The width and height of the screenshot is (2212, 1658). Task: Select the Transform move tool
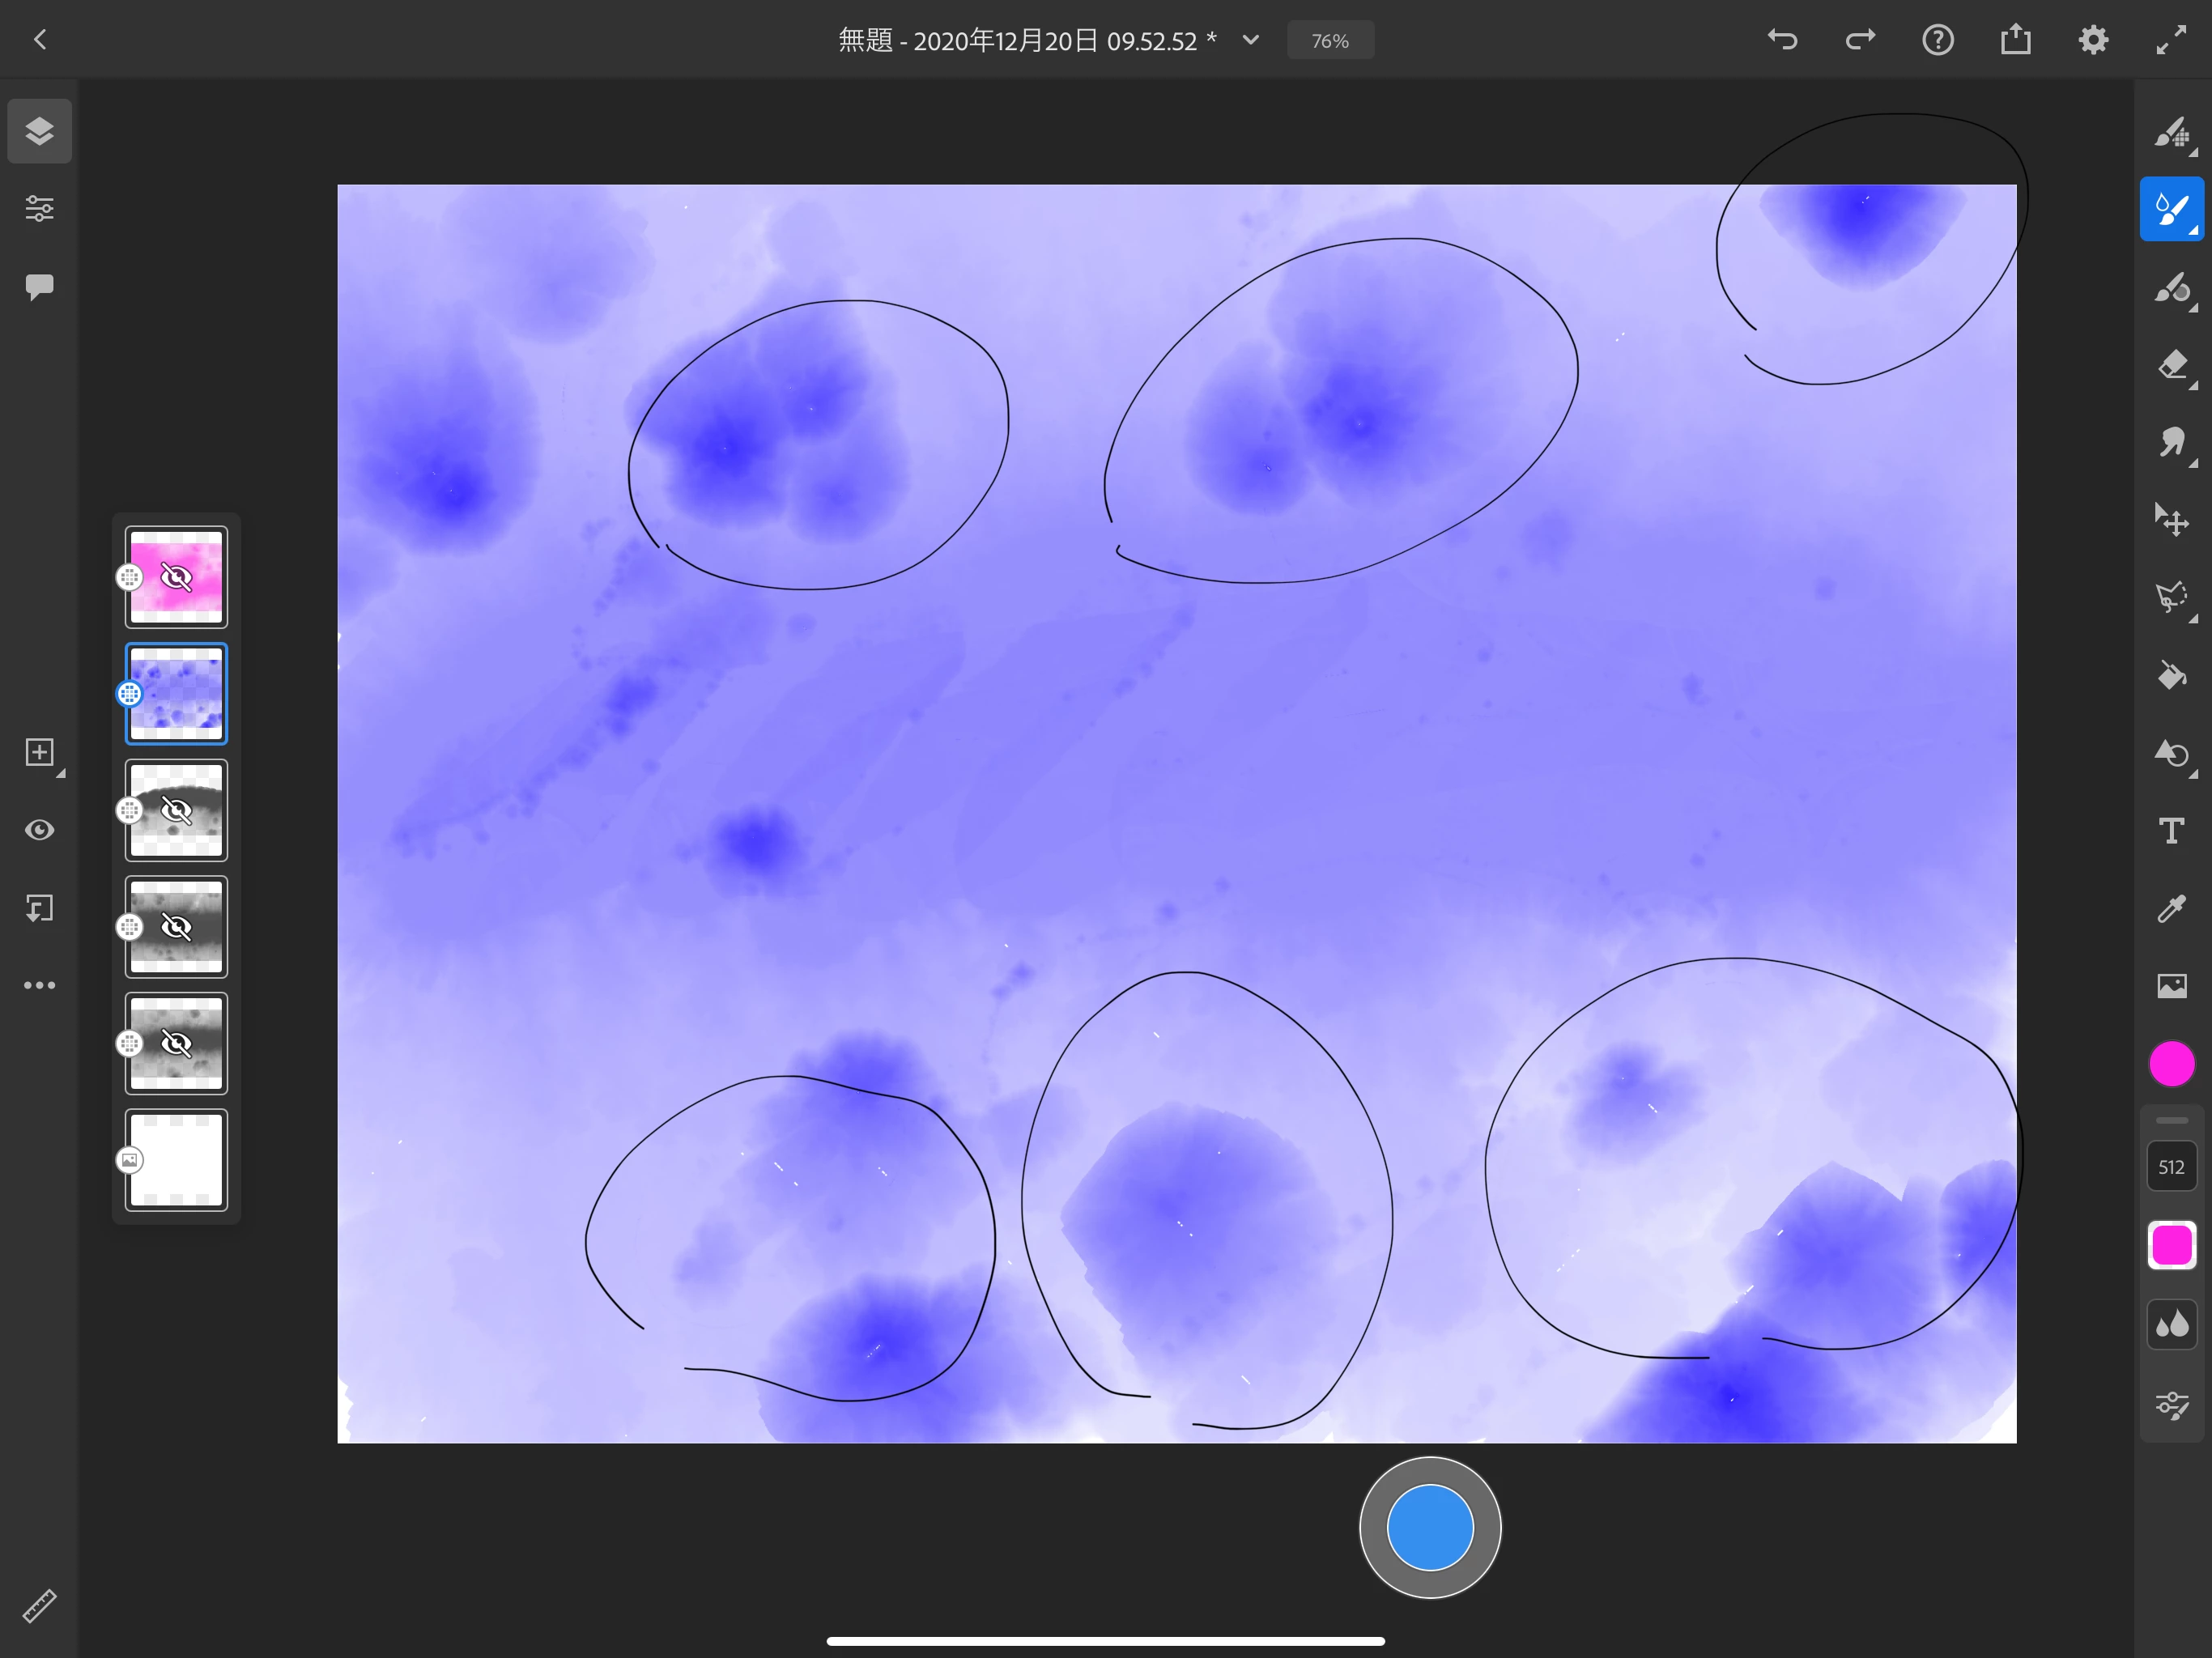pyautogui.click(x=2170, y=520)
